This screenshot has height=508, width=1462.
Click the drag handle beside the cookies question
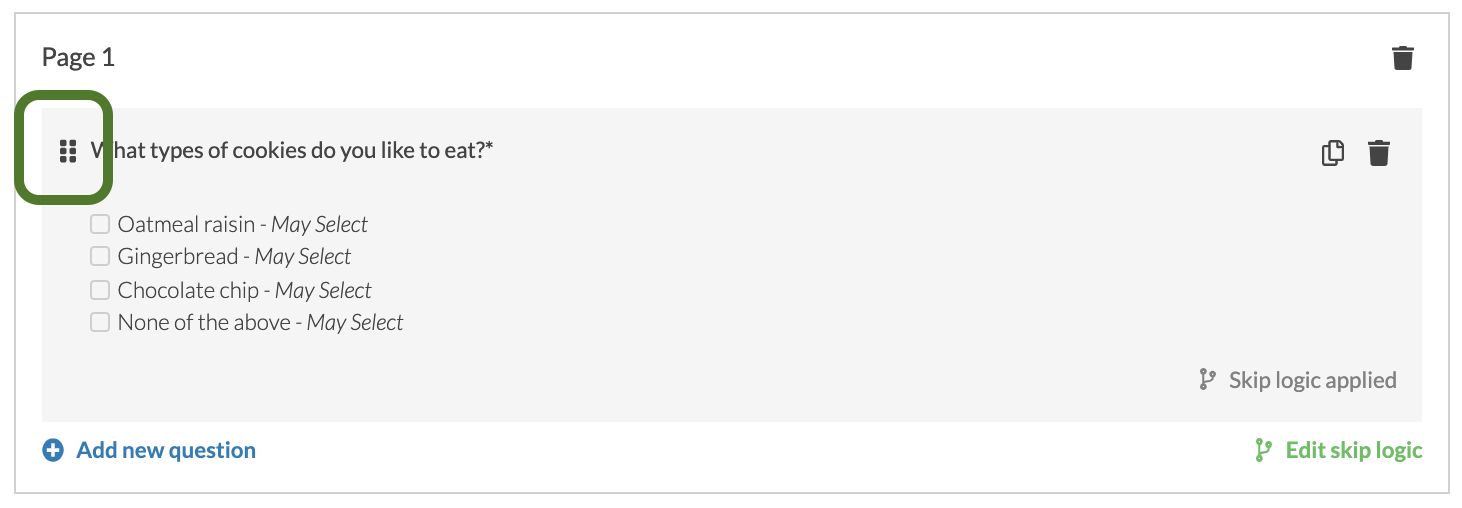point(68,152)
